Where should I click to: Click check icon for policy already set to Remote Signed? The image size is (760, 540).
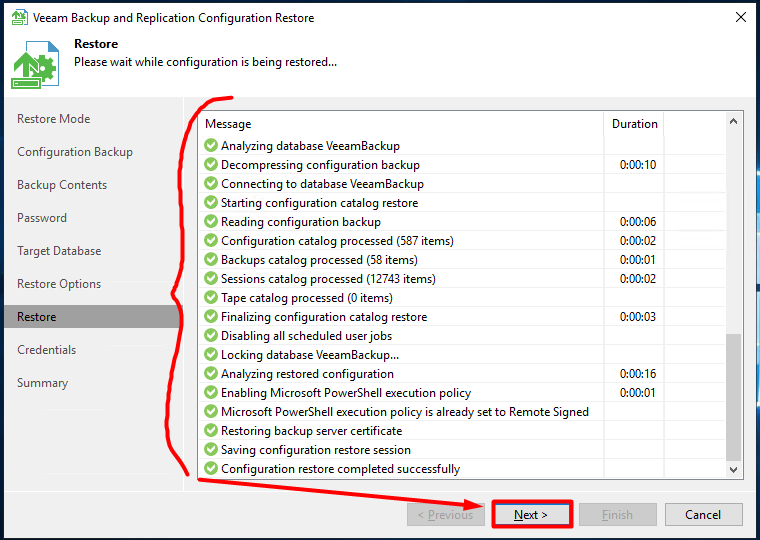click(211, 412)
